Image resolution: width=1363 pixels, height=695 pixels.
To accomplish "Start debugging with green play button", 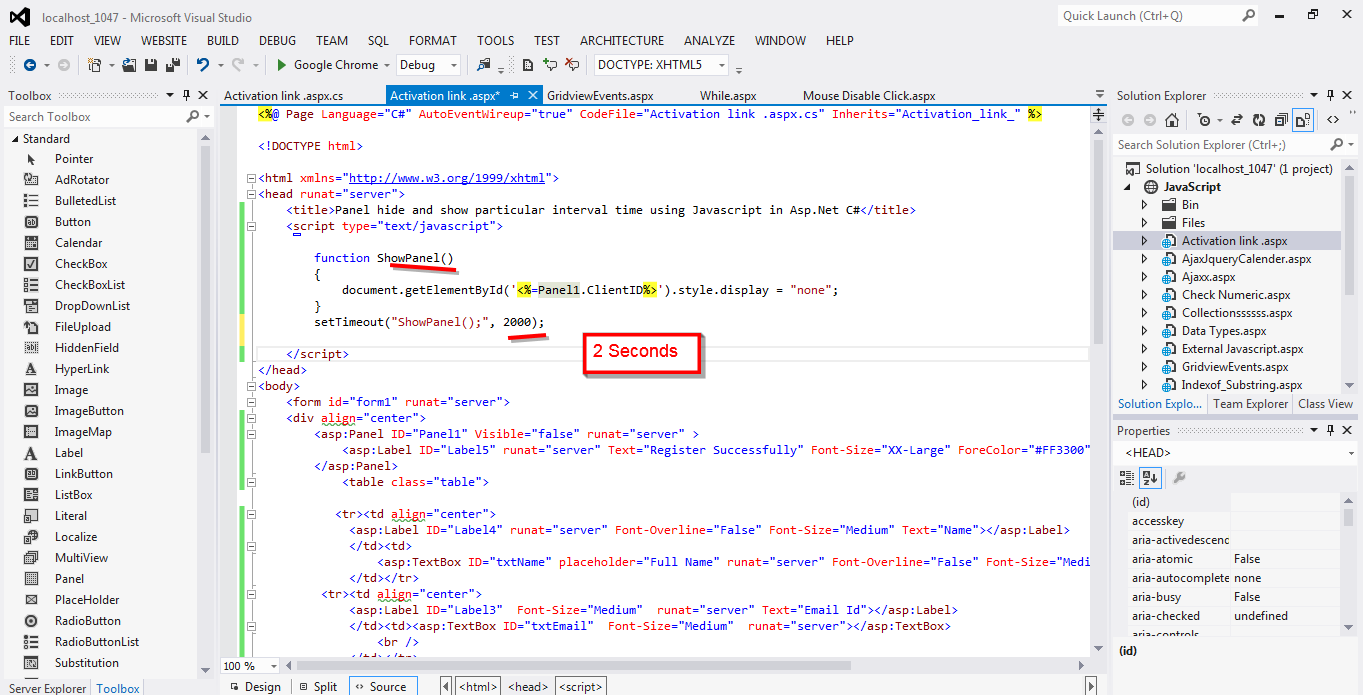I will click(282, 65).
